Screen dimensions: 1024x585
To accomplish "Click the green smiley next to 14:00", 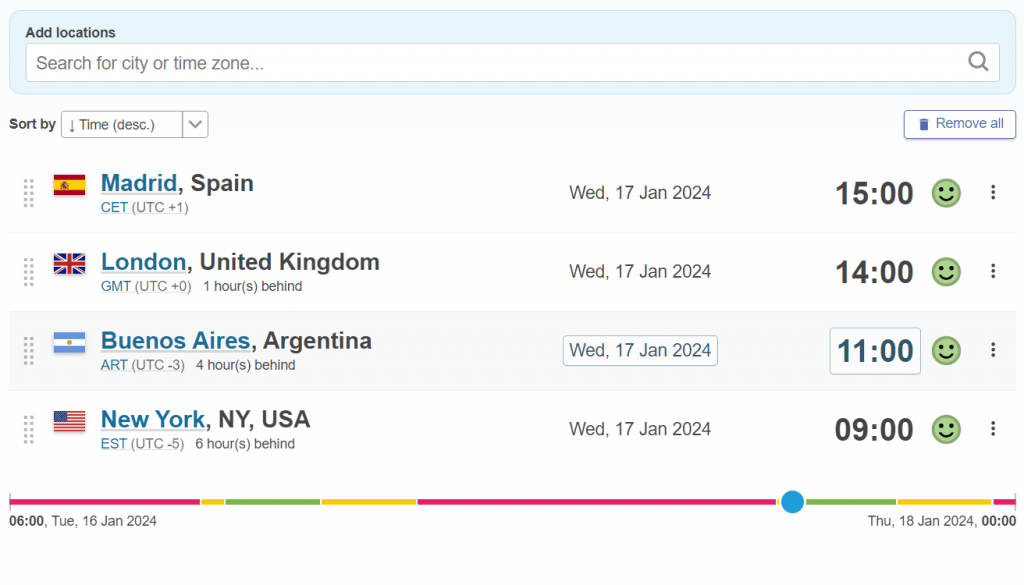I will (946, 272).
